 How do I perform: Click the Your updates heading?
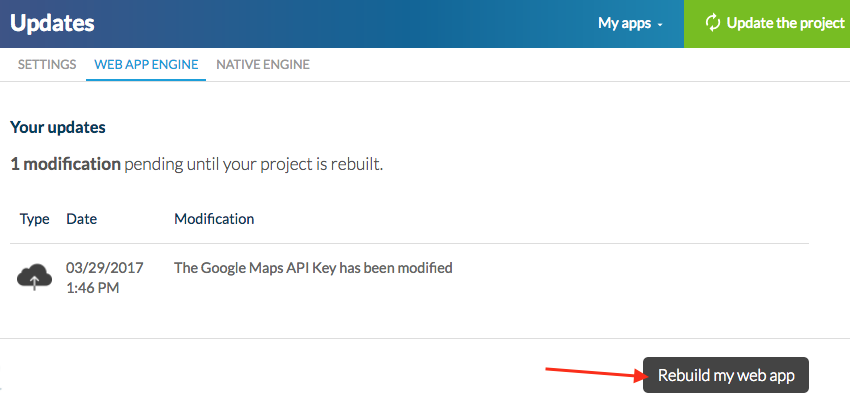[x=57, y=128]
